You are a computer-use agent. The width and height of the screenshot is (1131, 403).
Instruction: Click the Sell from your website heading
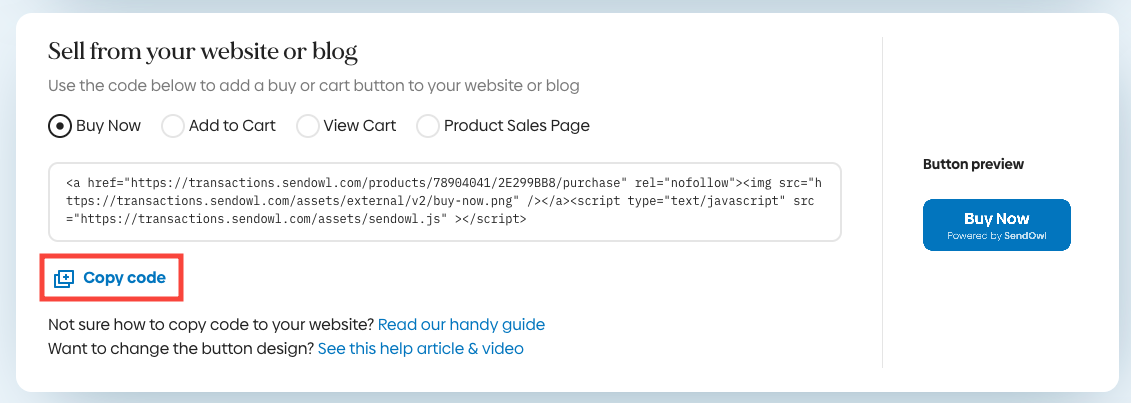click(x=203, y=51)
